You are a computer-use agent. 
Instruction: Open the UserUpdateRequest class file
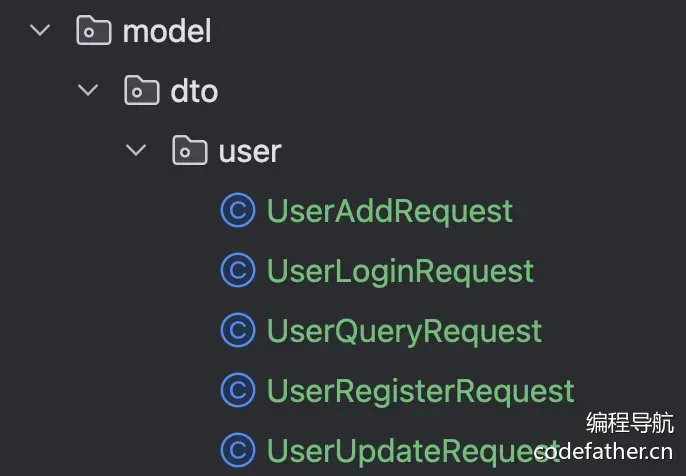tap(413, 451)
